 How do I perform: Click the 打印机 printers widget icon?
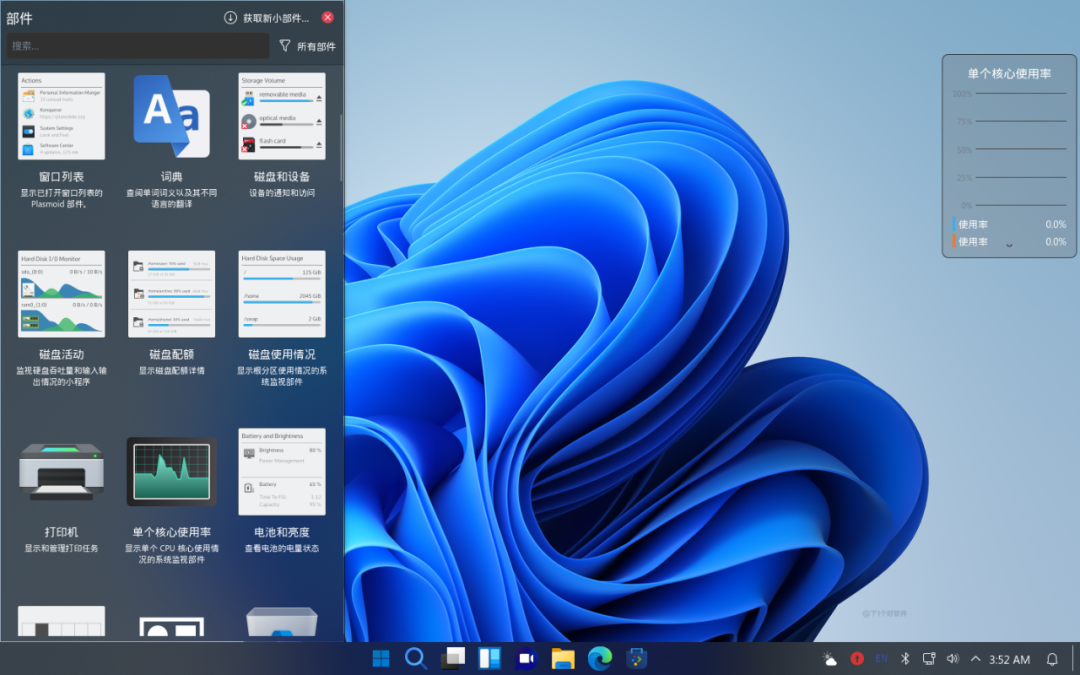61,470
